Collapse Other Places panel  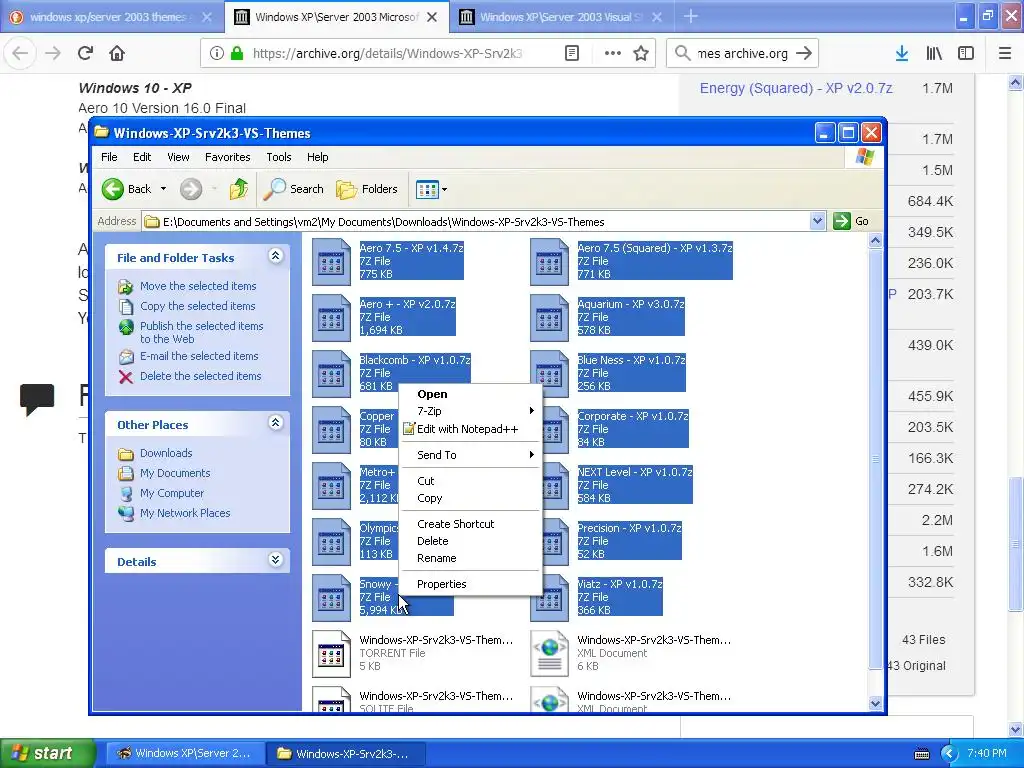[276, 423]
